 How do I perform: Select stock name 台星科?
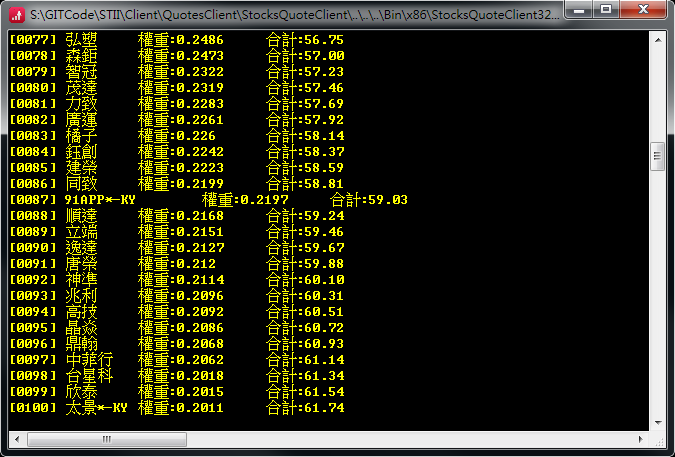(90, 376)
